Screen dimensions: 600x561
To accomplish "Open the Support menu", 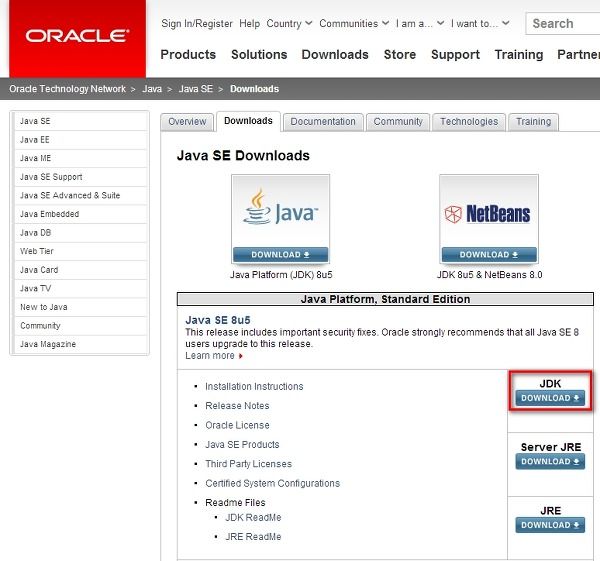I will [x=455, y=54].
